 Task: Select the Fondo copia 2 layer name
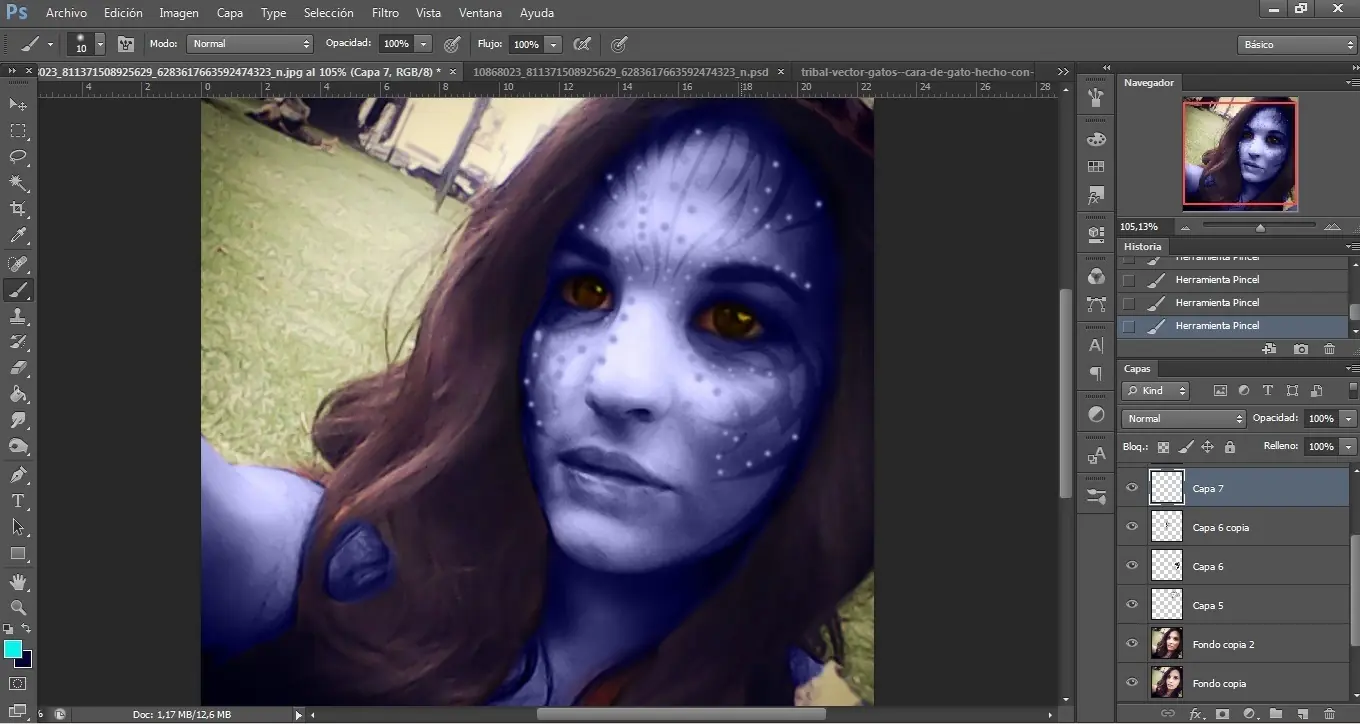[x=1222, y=644]
